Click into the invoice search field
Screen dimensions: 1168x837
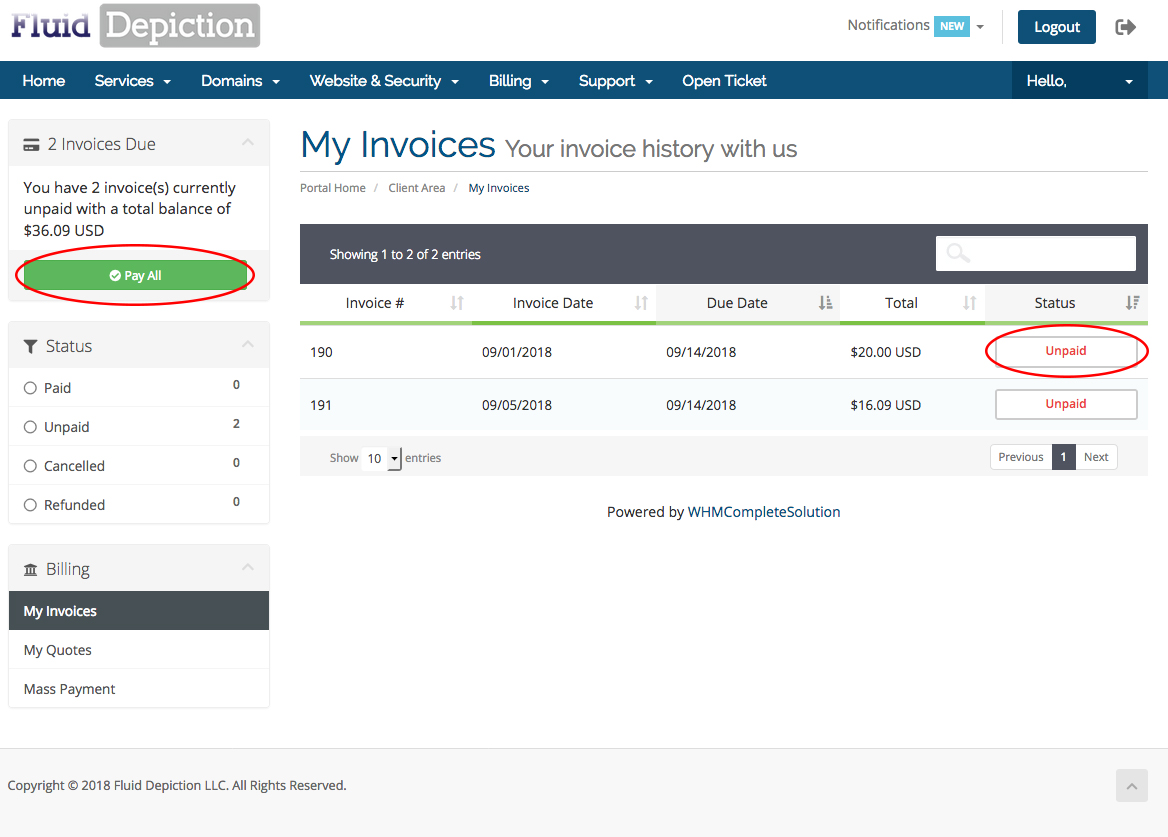[x=1035, y=254]
